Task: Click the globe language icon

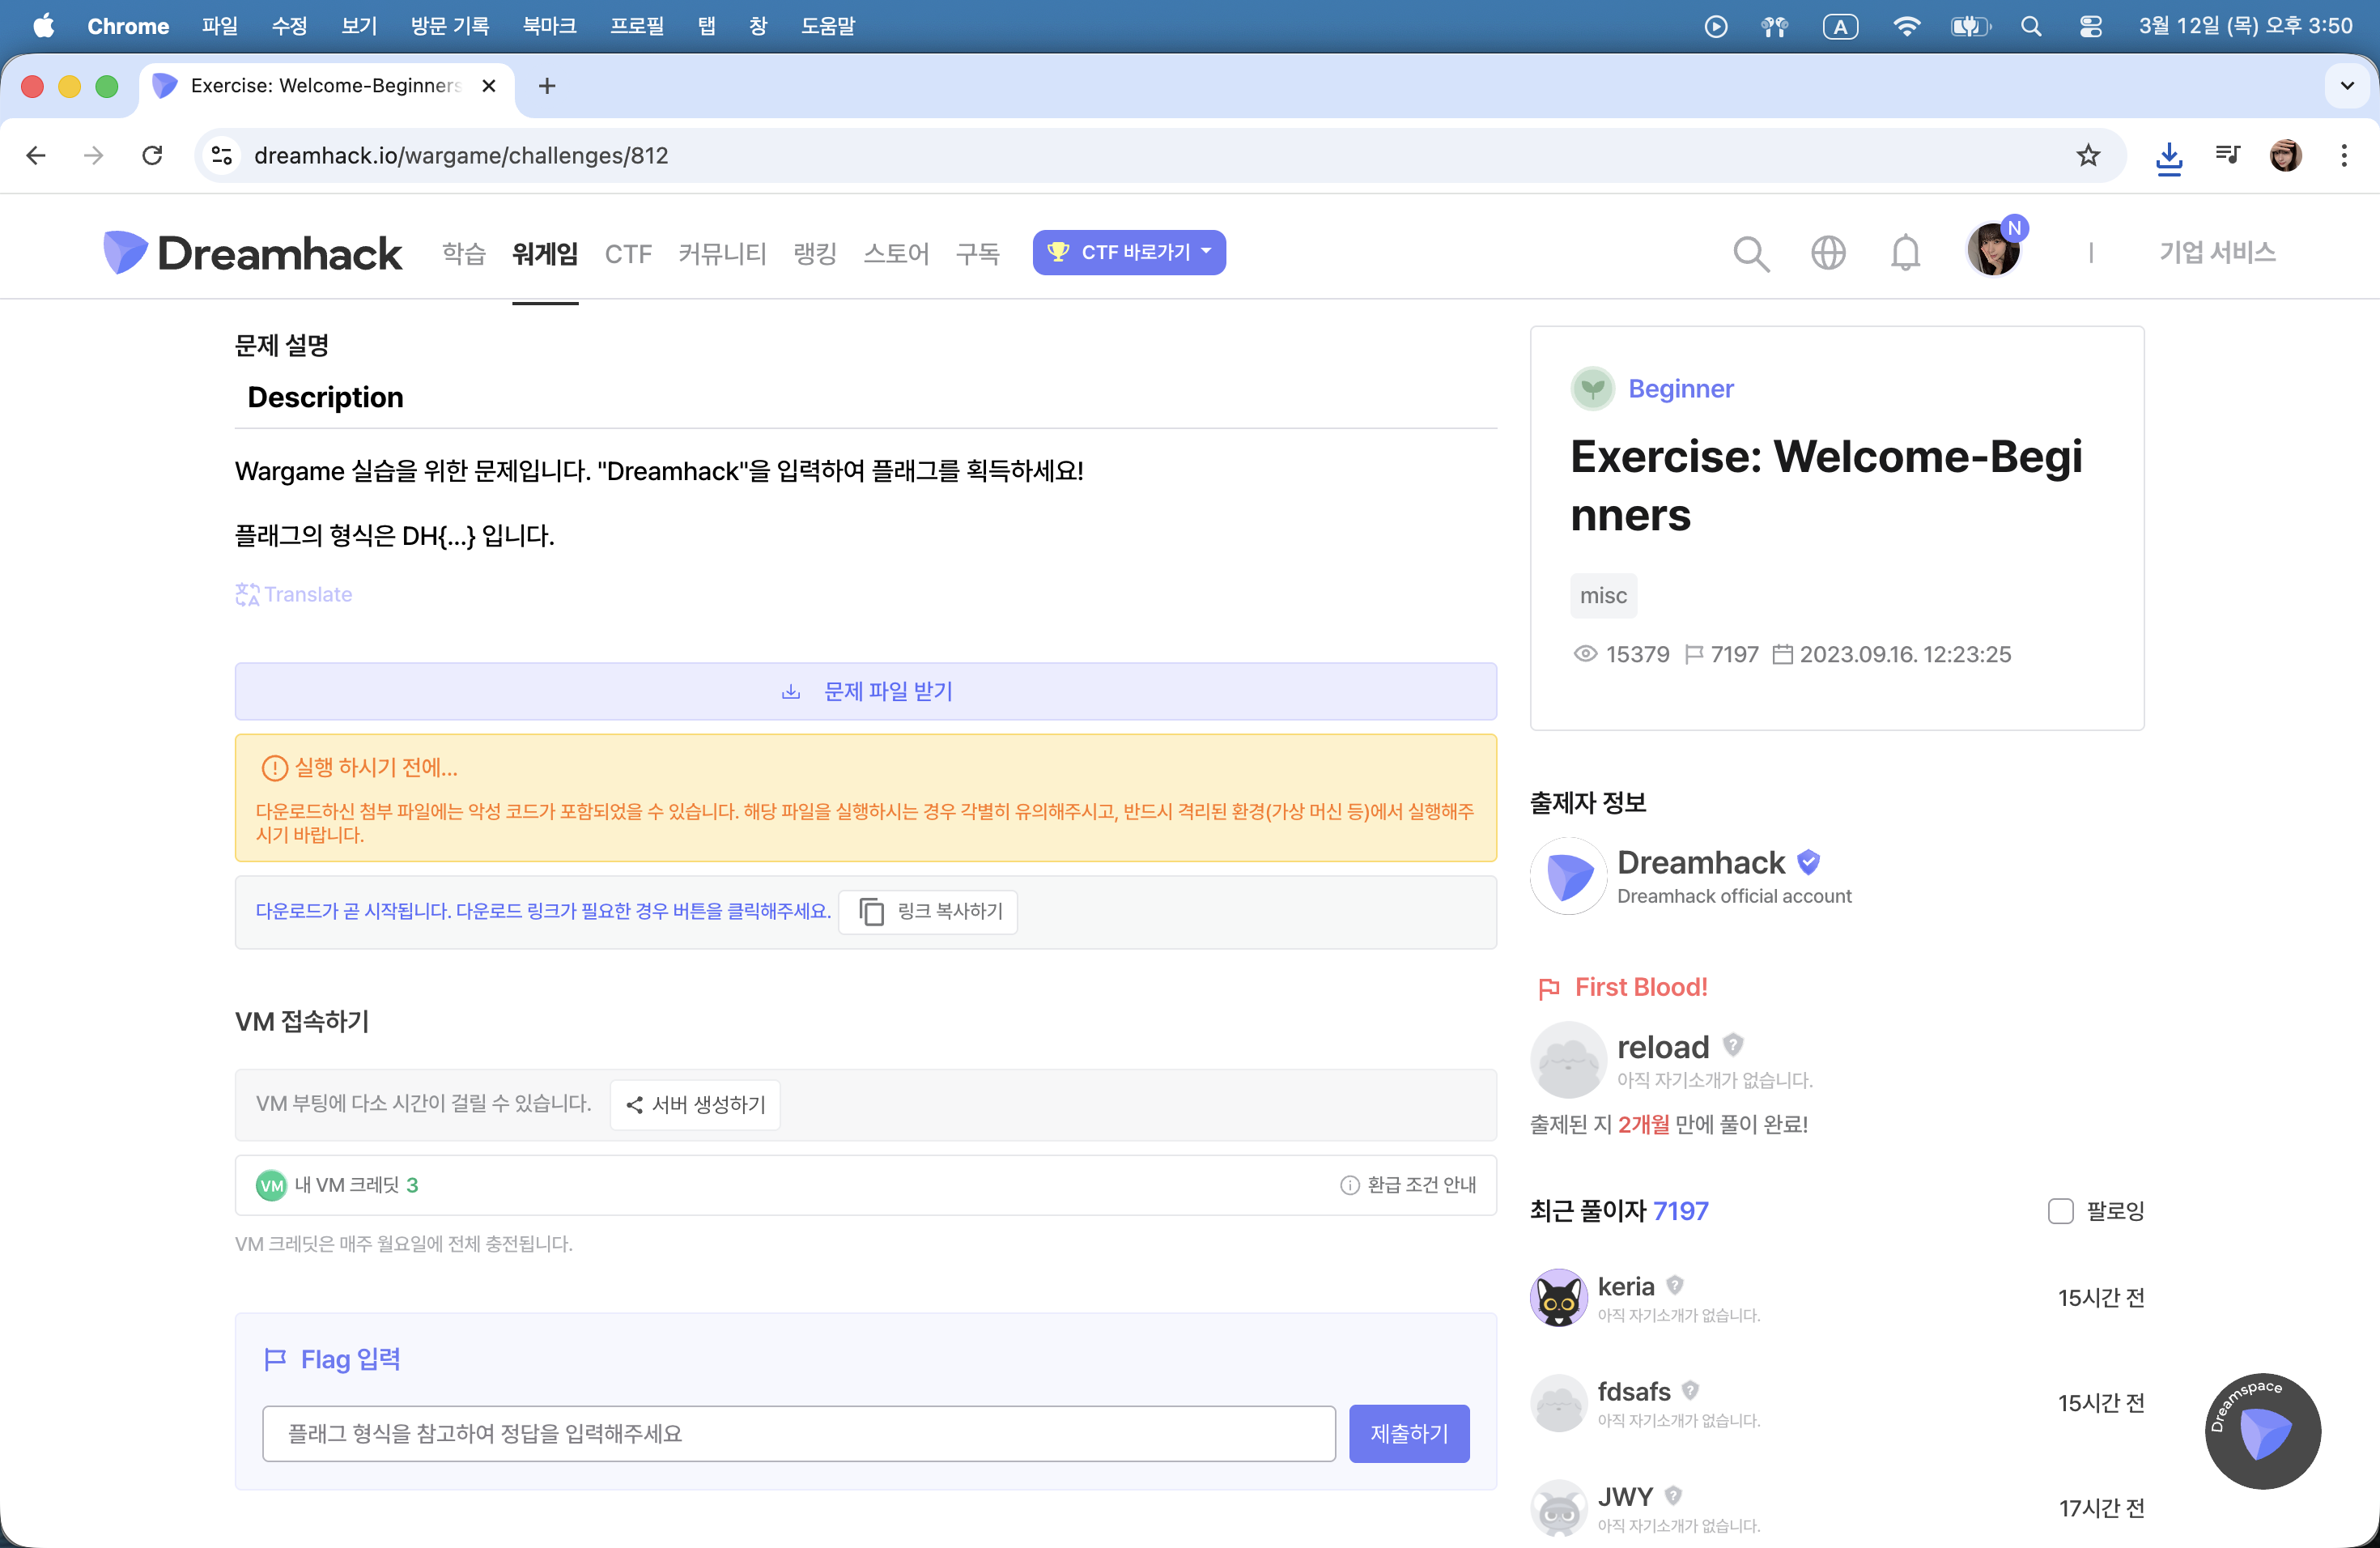Action: pyautogui.click(x=1827, y=253)
